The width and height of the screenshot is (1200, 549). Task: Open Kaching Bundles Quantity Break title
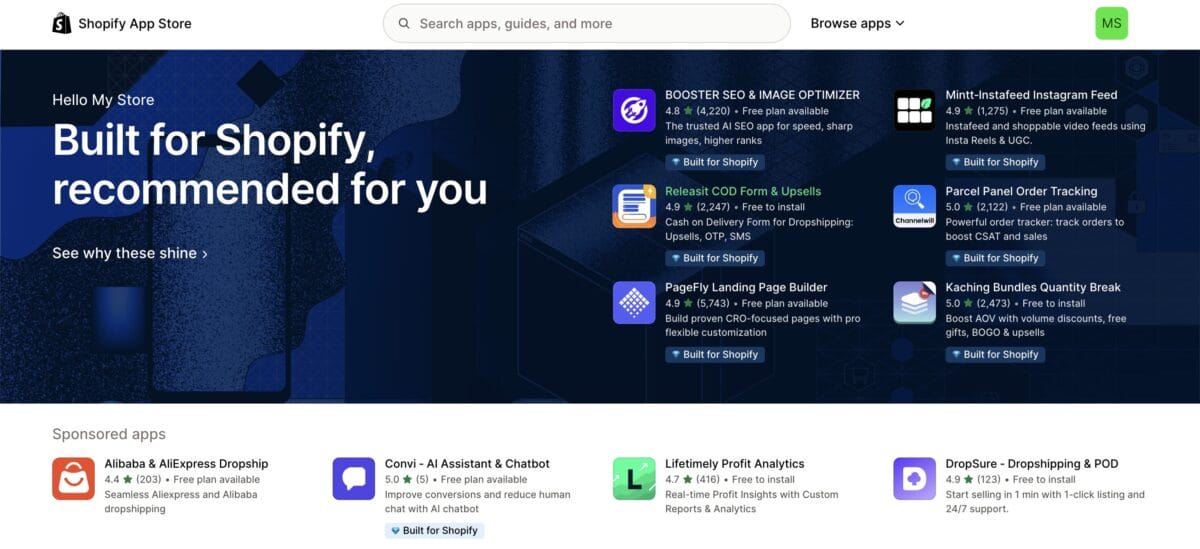1033,287
